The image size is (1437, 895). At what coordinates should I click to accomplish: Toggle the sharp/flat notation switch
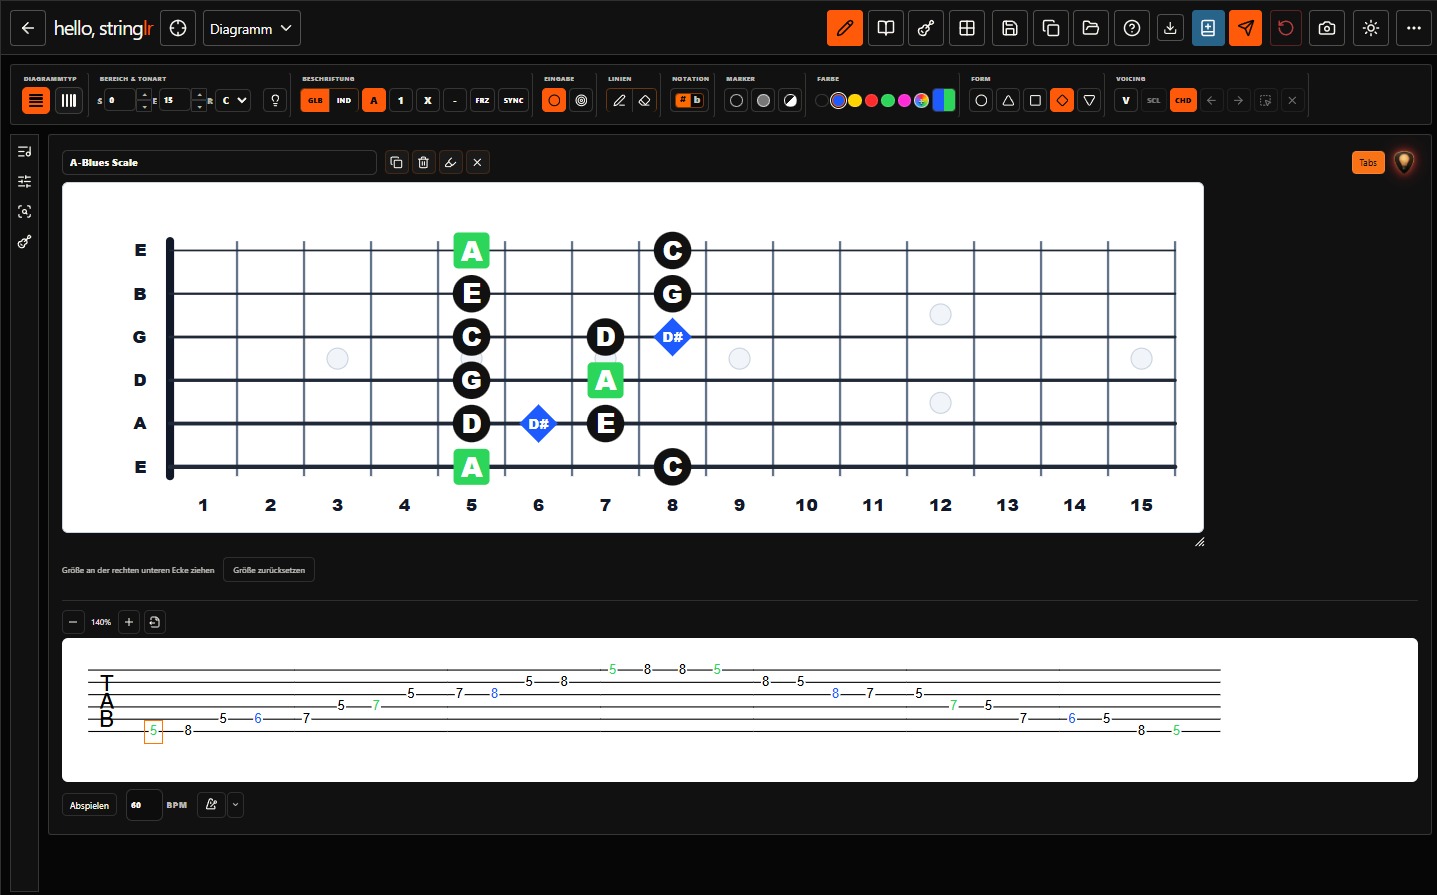689,100
